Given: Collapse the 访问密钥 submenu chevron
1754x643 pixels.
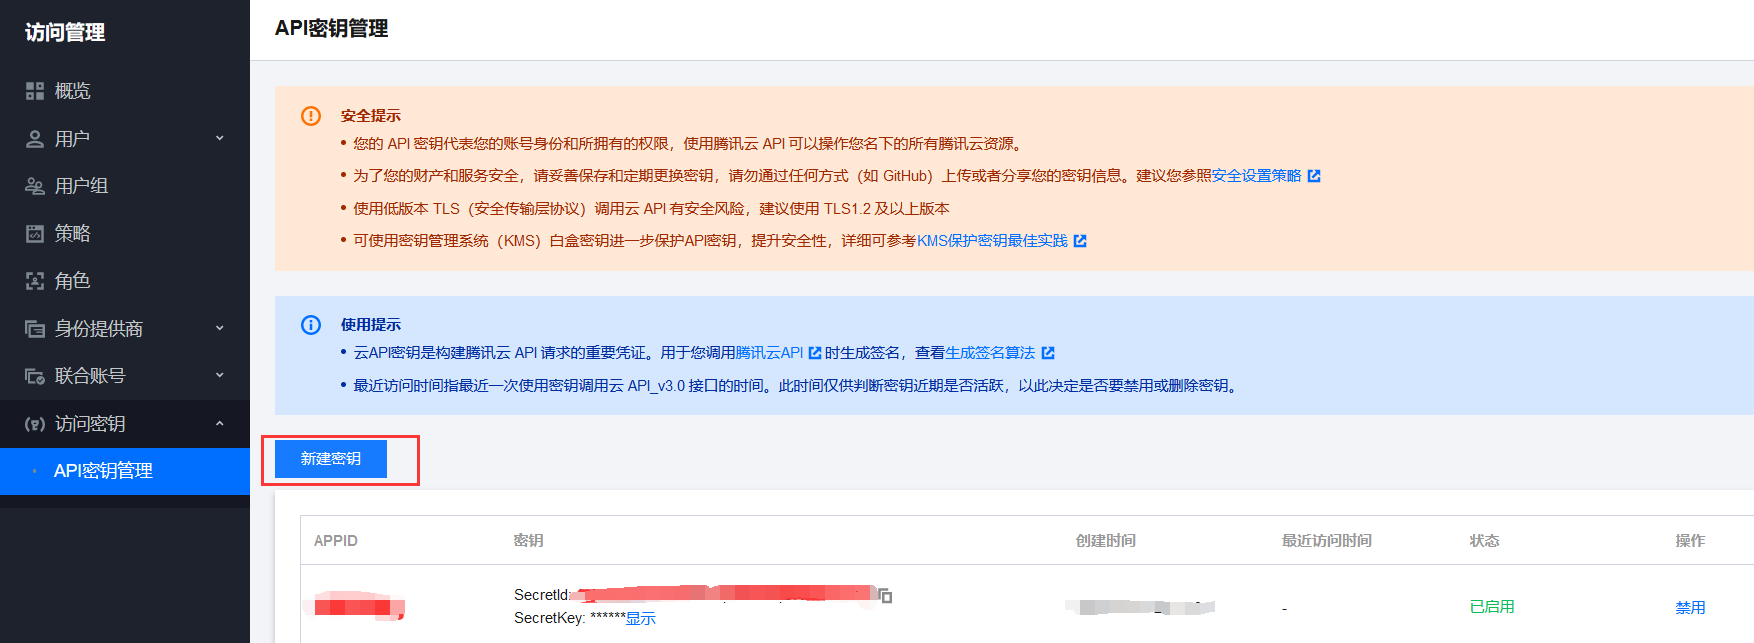Looking at the screenshot, I should click(x=220, y=423).
